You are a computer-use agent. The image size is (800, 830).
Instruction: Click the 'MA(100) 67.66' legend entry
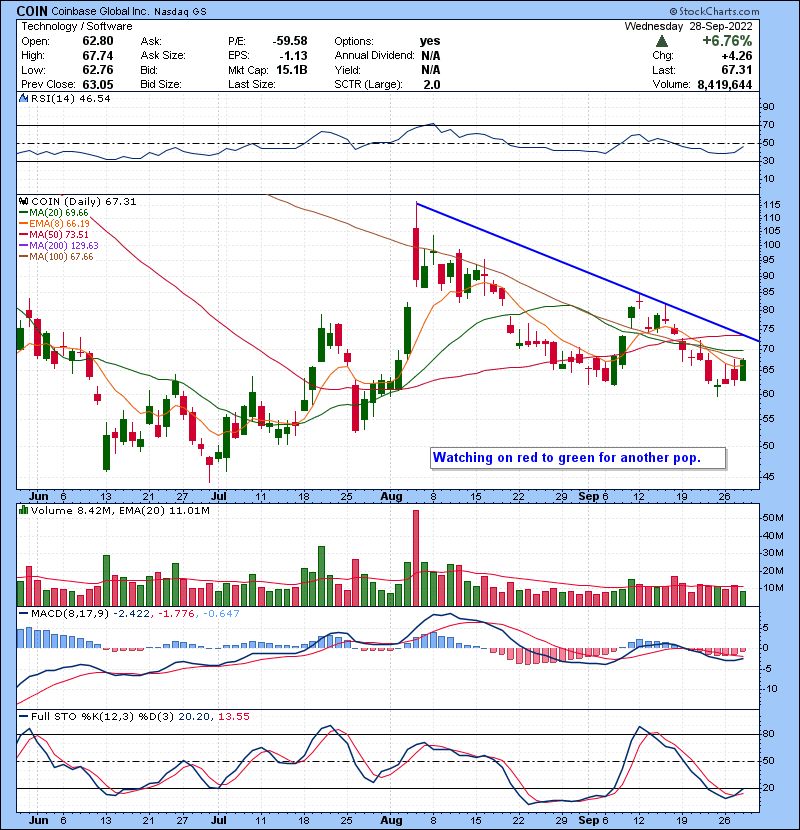[x=61, y=257]
